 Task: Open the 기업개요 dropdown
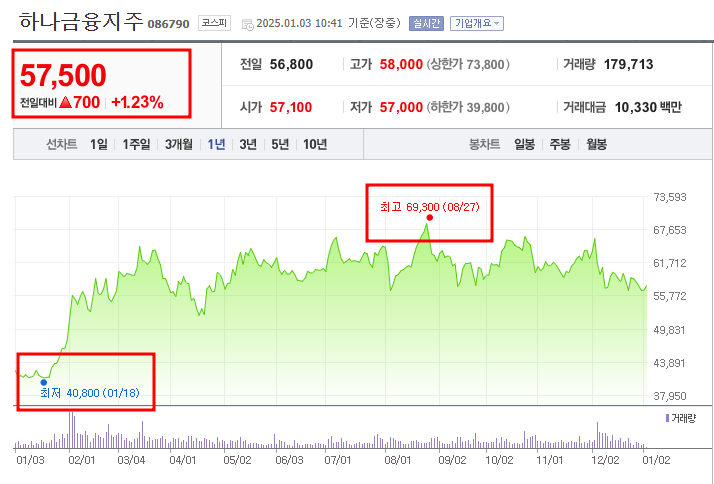coord(477,23)
